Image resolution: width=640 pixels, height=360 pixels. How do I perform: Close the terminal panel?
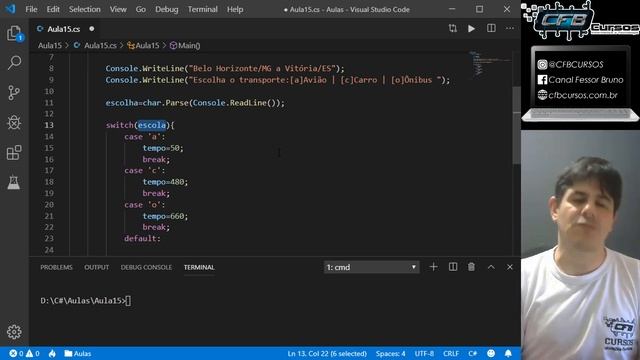510,267
